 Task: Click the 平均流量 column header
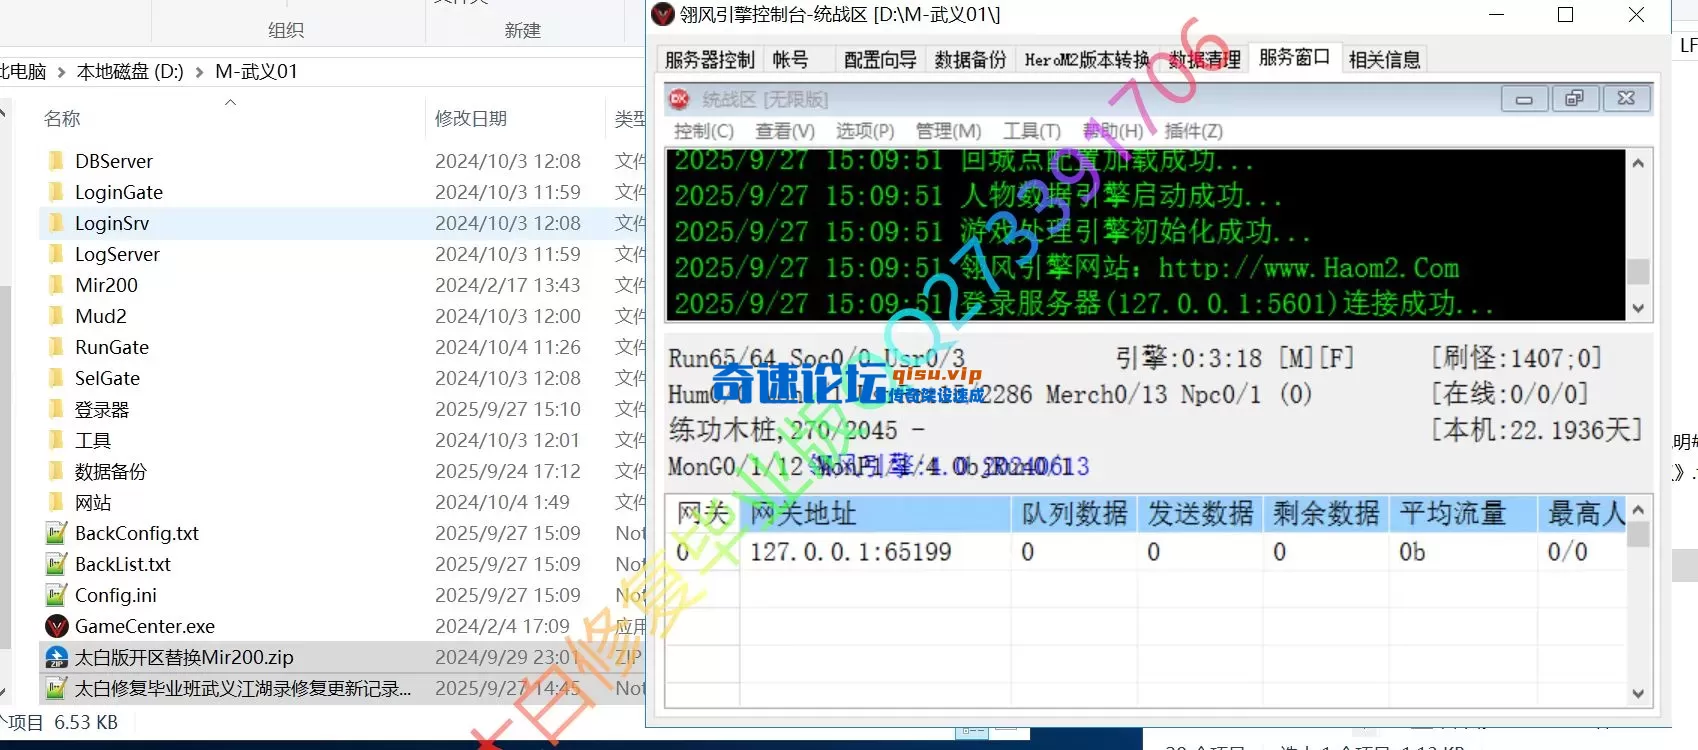(x=1463, y=514)
